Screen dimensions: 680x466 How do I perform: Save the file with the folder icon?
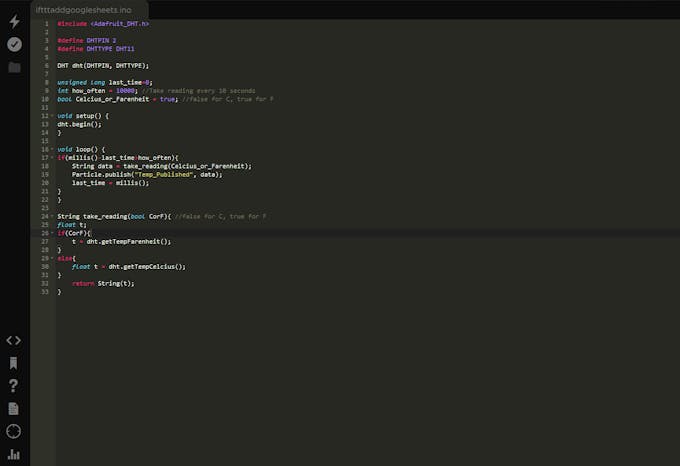(x=14, y=67)
